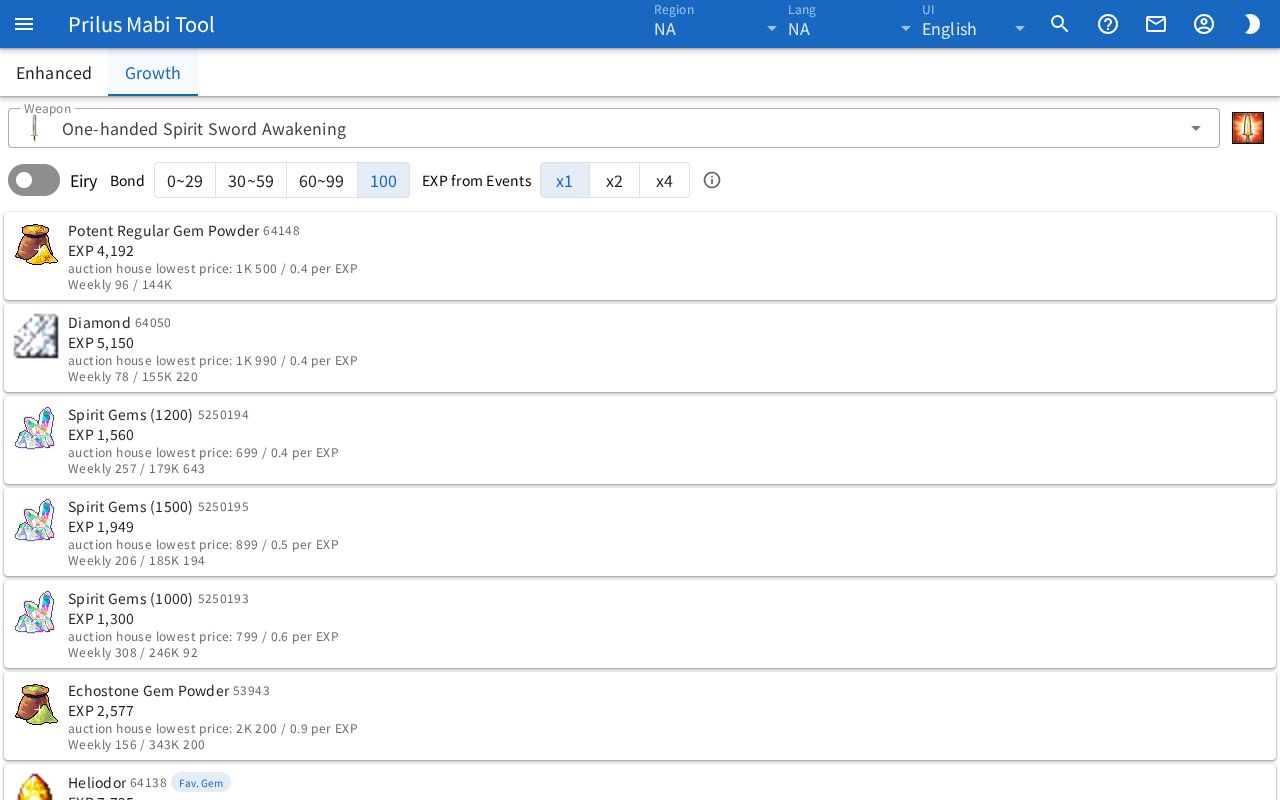Select Bond range 30~59

pos(251,180)
